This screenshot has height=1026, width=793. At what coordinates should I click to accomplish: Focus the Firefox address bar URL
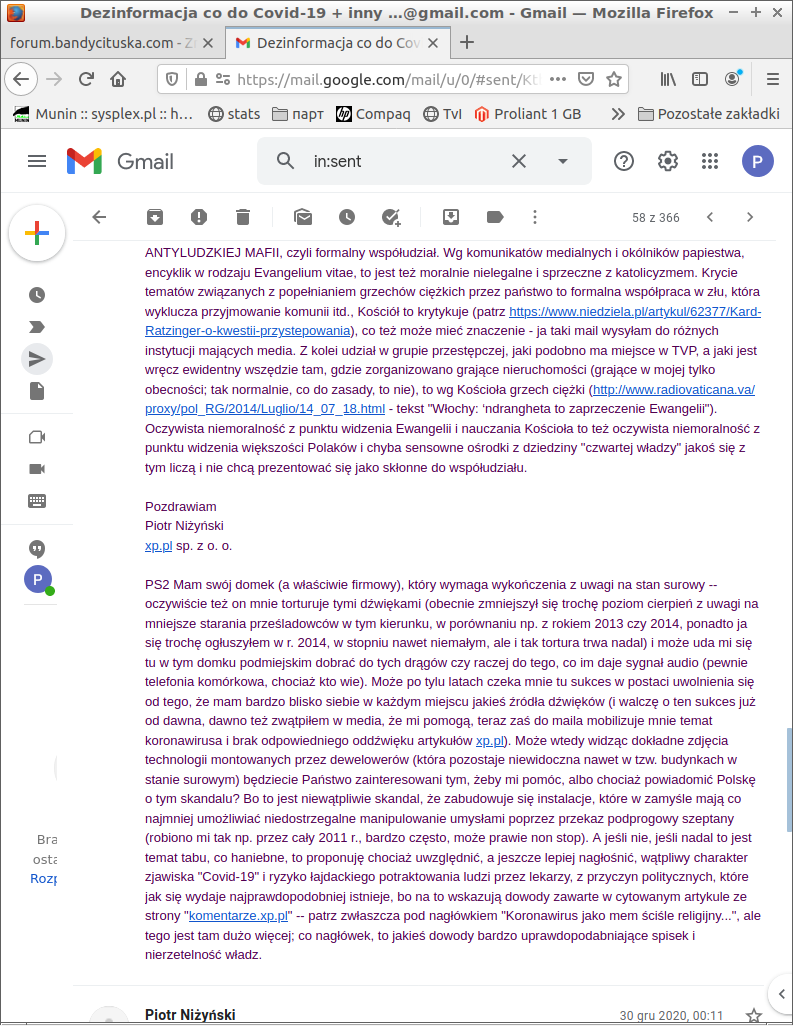pyautogui.click(x=389, y=79)
